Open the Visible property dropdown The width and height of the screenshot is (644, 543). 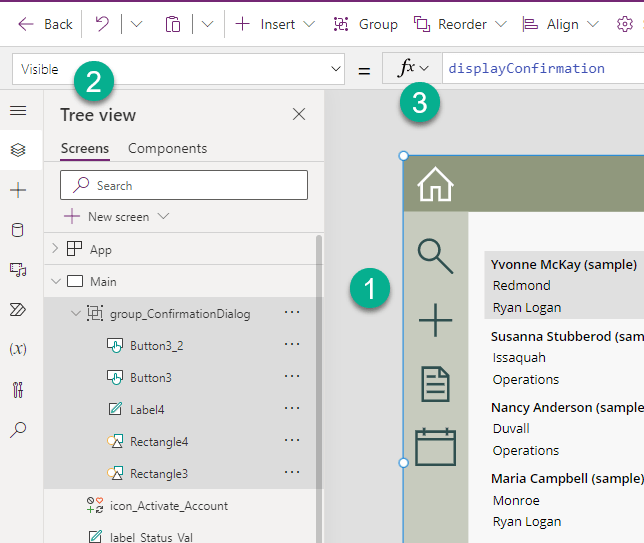[x=178, y=69]
